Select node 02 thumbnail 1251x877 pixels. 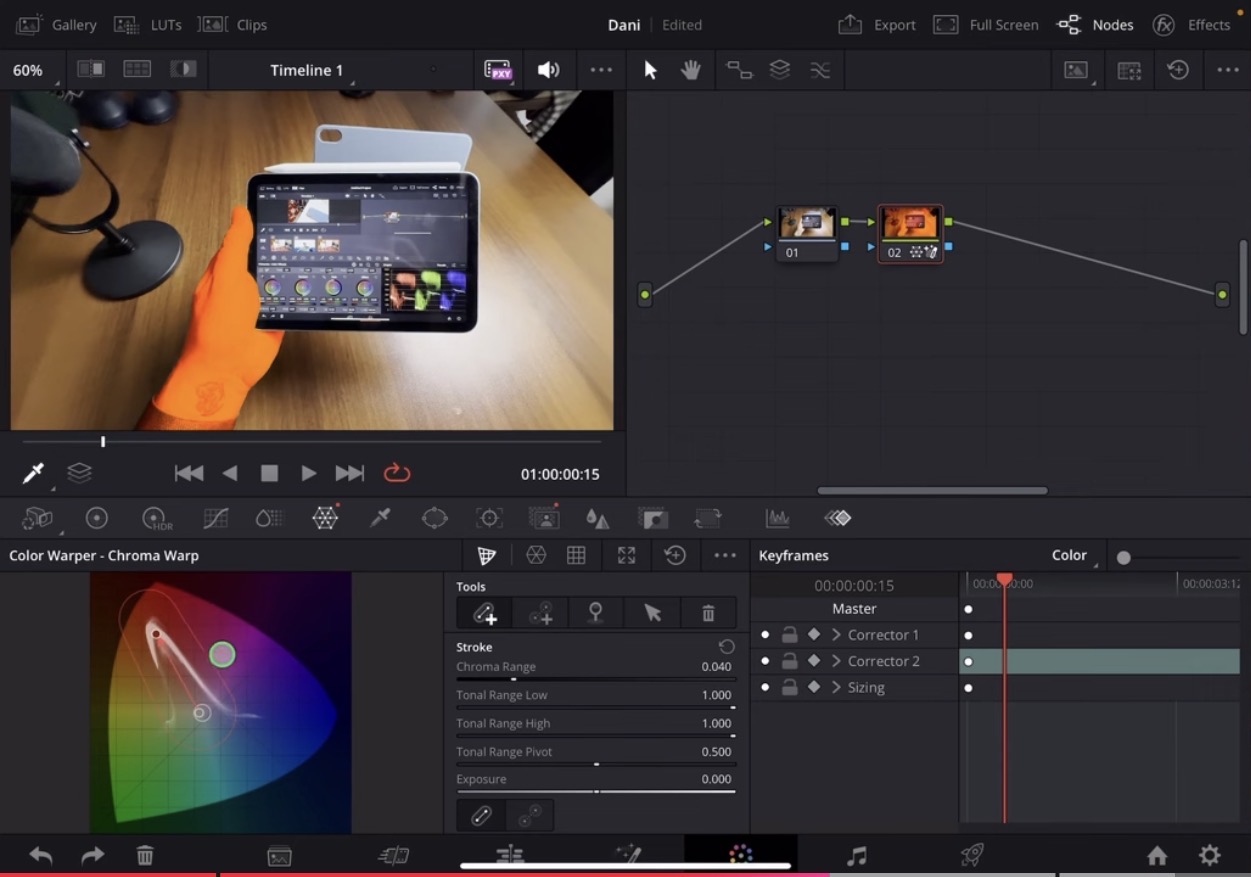[x=910, y=224]
